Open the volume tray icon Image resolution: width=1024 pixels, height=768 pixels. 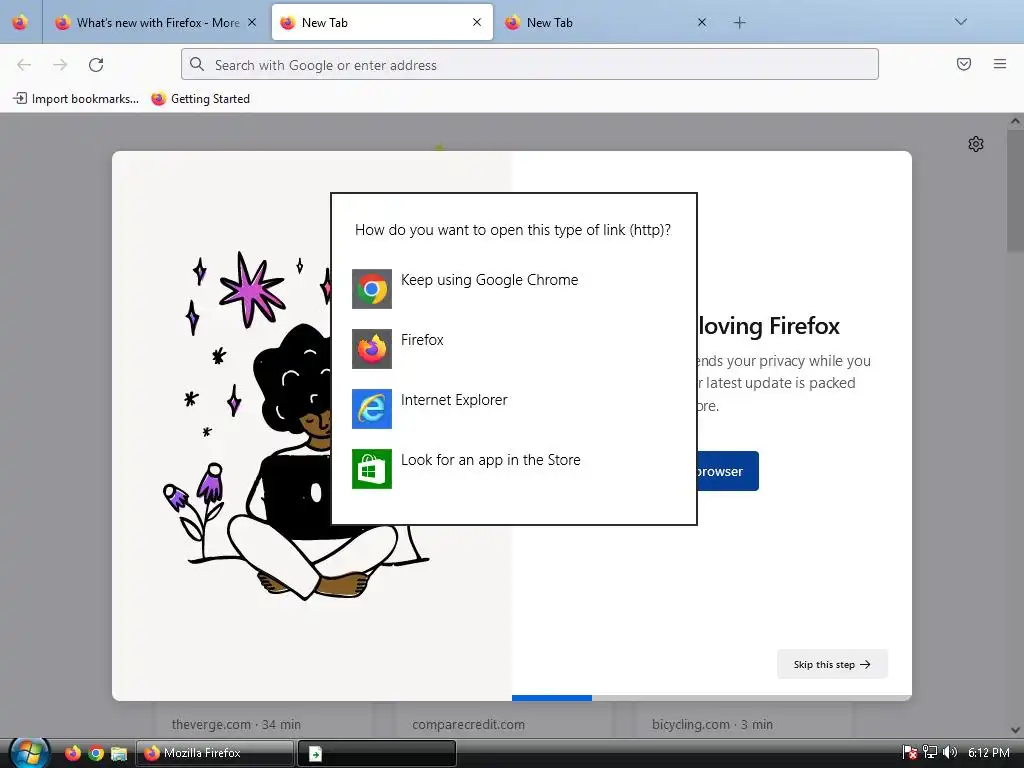tap(950, 752)
